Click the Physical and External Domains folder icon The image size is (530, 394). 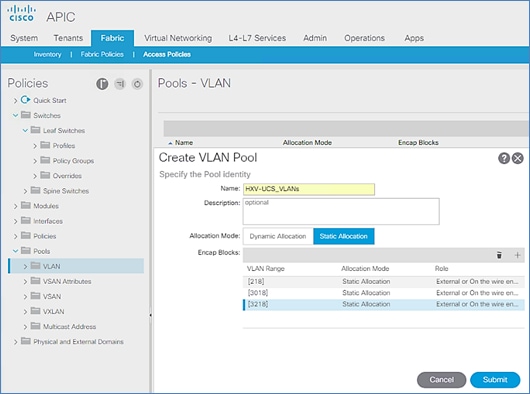point(26,341)
